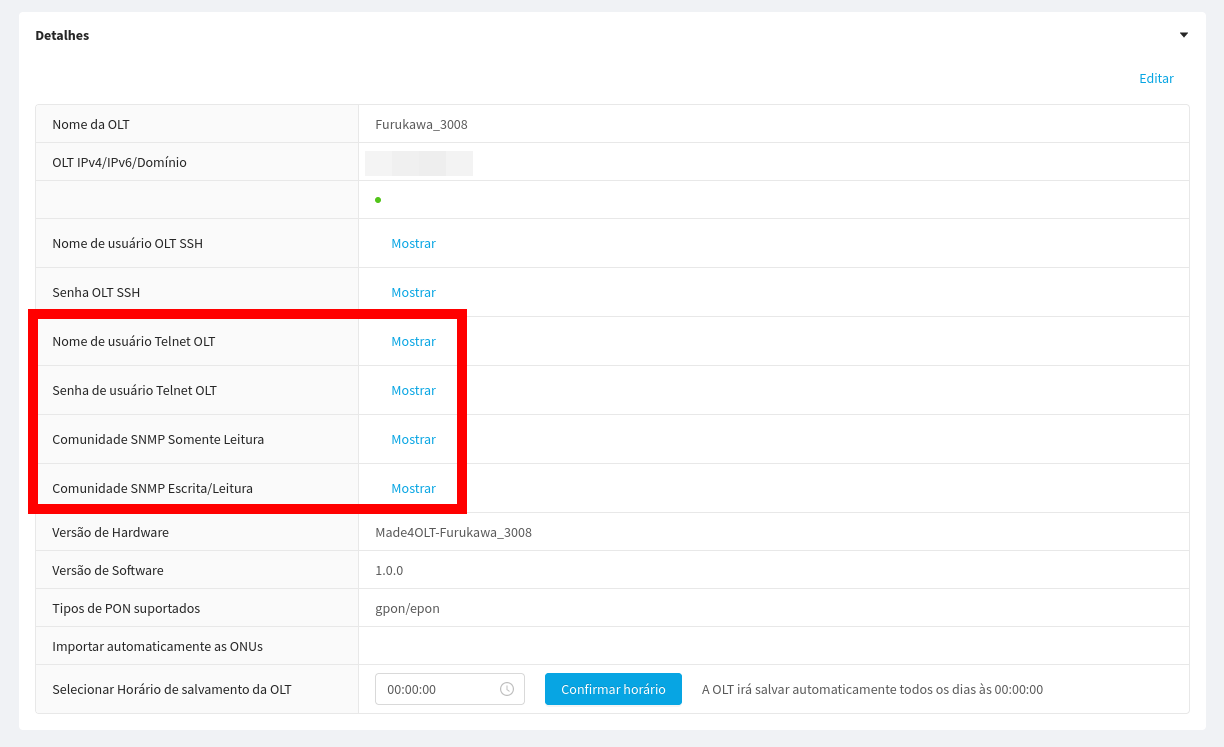Click the Made4OLT-Furukawa_3008 hardware version text
Image resolution: width=1224 pixels, height=747 pixels.
(x=453, y=532)
